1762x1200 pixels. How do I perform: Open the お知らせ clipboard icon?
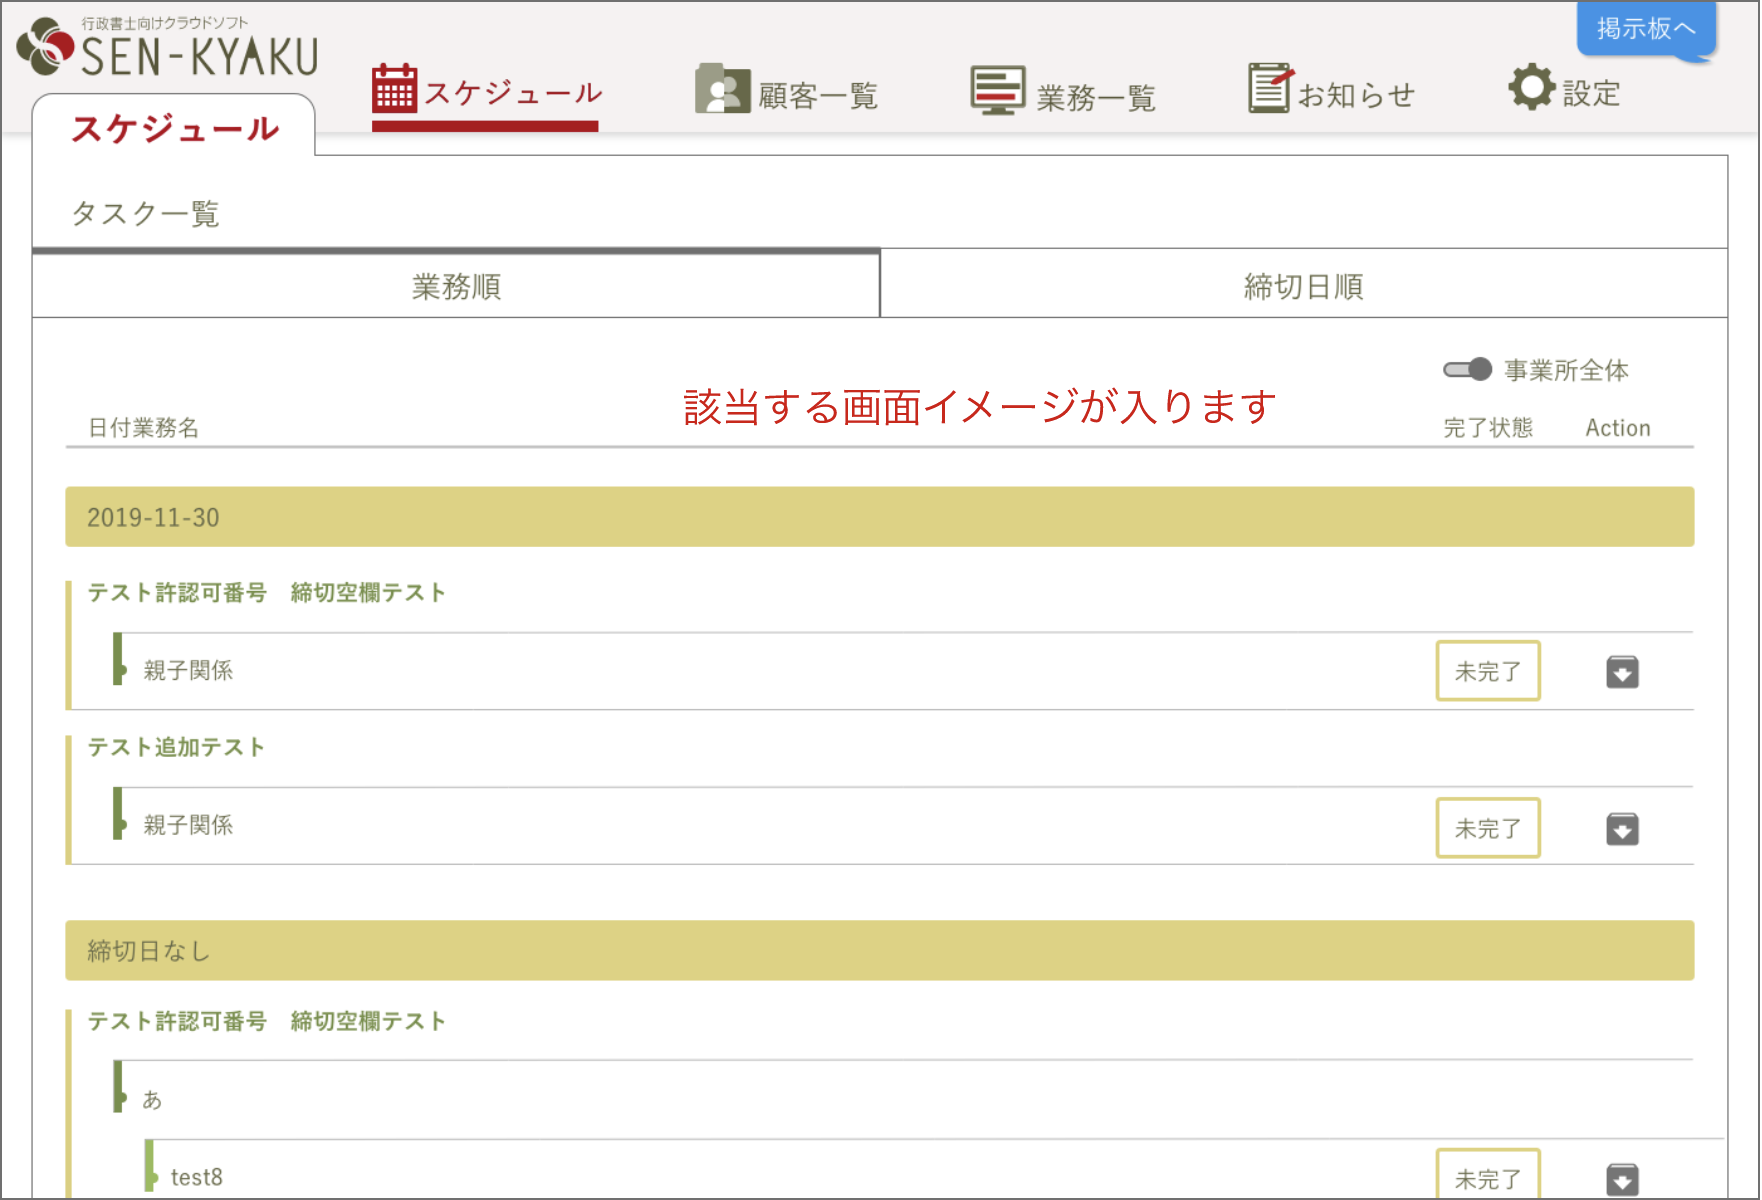tap(1267, 88)
